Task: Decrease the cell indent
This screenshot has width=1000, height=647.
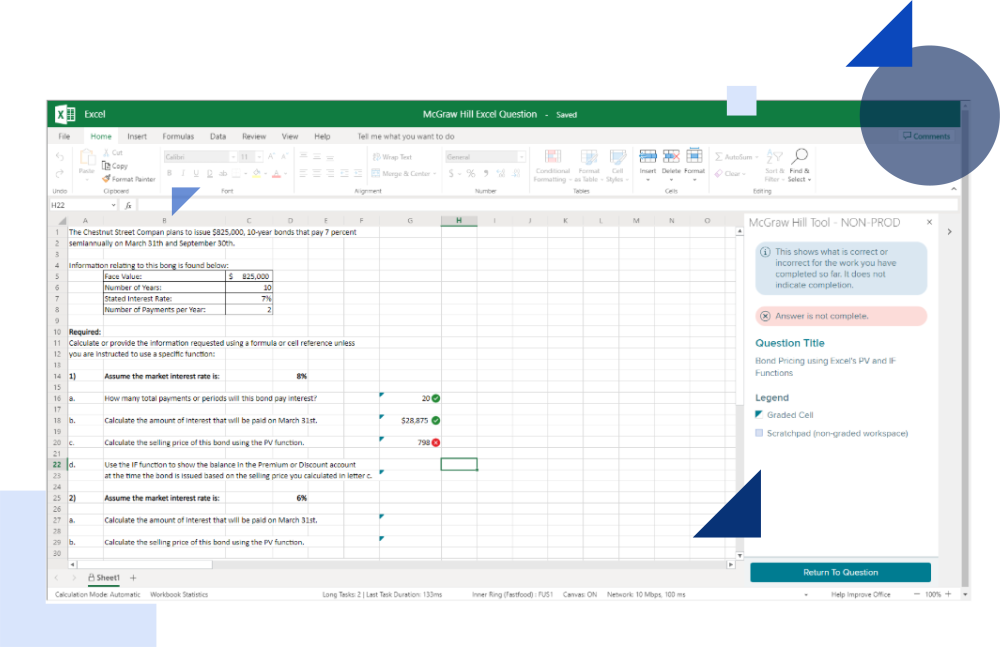Action: pyautogui.click(x=344, y=174)
